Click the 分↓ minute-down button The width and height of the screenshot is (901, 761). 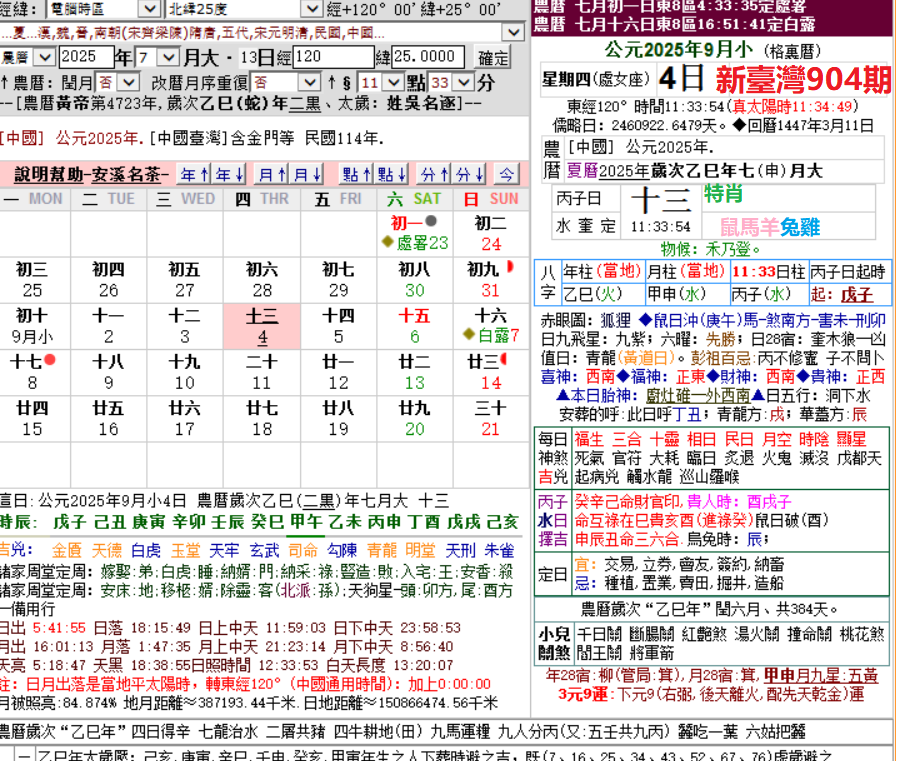[x=466, y=174]
